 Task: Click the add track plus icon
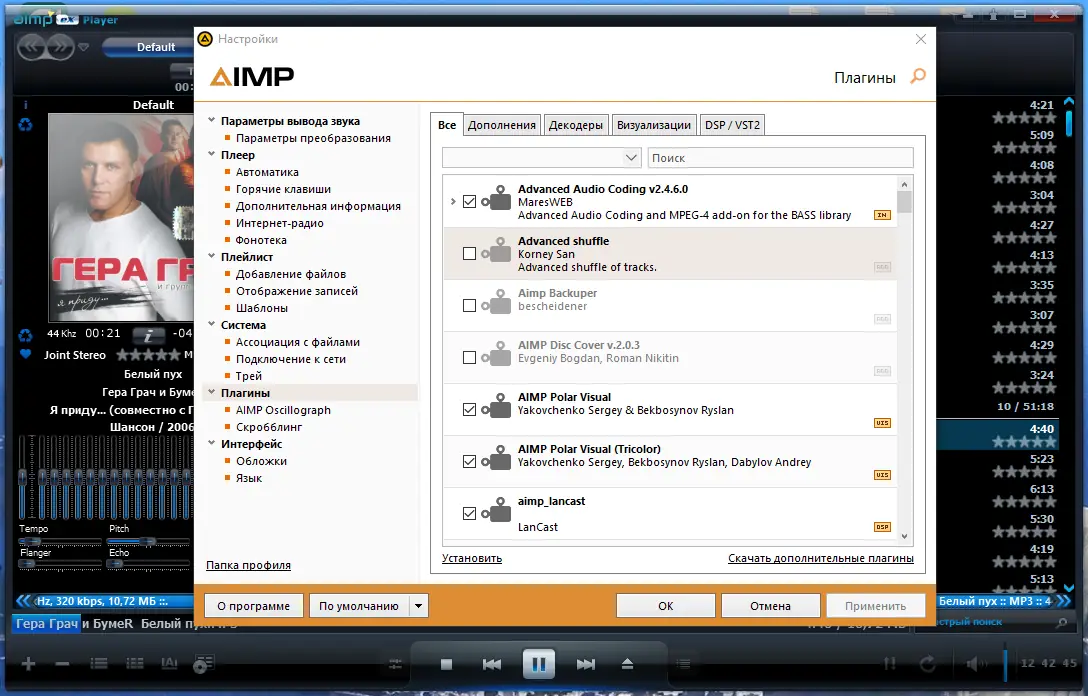27,663
